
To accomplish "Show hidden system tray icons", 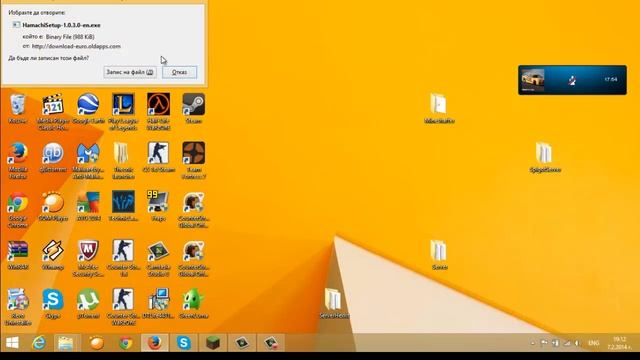I will coord(533,344).
